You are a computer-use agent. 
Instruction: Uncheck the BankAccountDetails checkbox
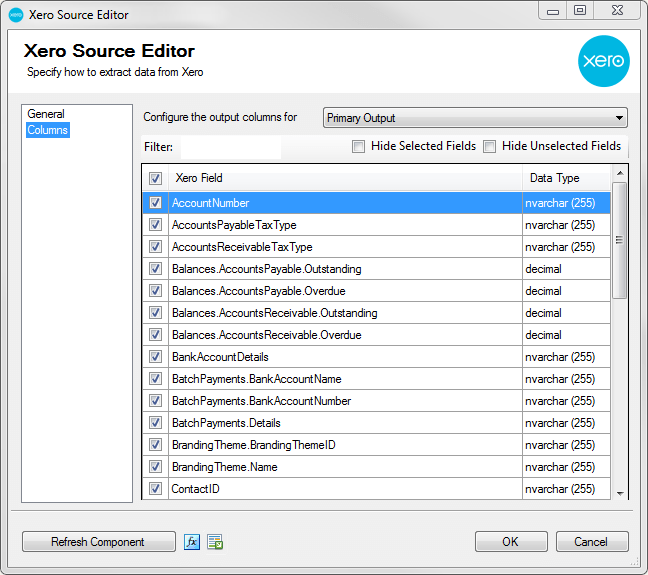(x=155, y=356)
